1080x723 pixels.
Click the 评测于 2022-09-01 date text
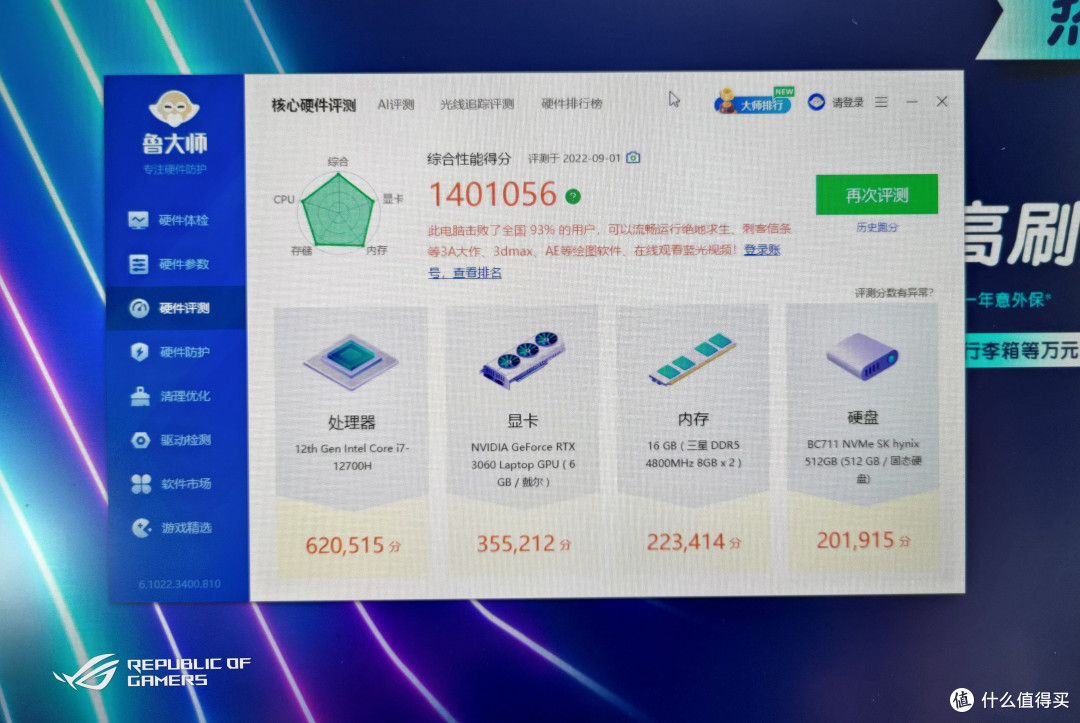[574, 158]
